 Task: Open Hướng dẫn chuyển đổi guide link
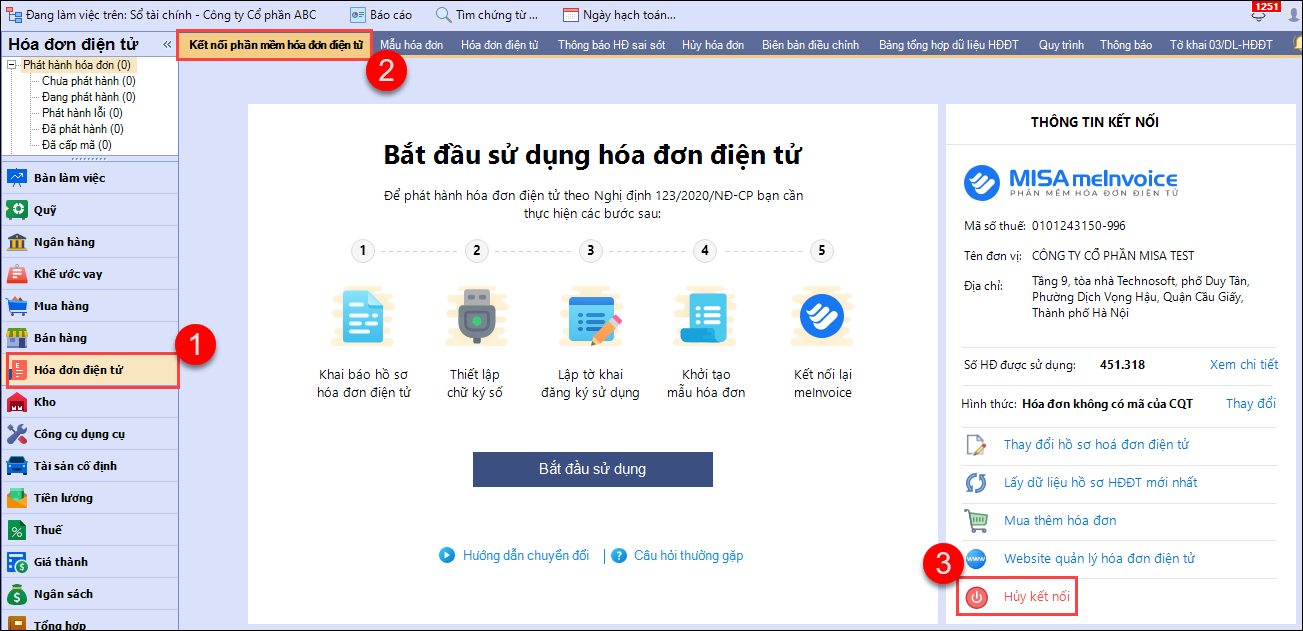click(x=525, y=555)
